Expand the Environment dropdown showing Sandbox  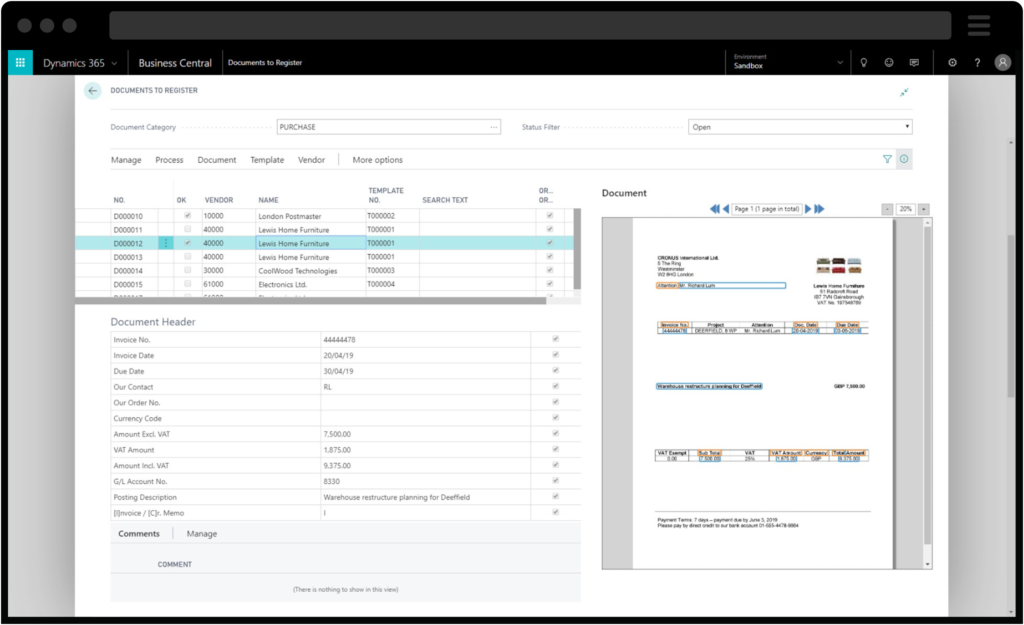[841, 60]
